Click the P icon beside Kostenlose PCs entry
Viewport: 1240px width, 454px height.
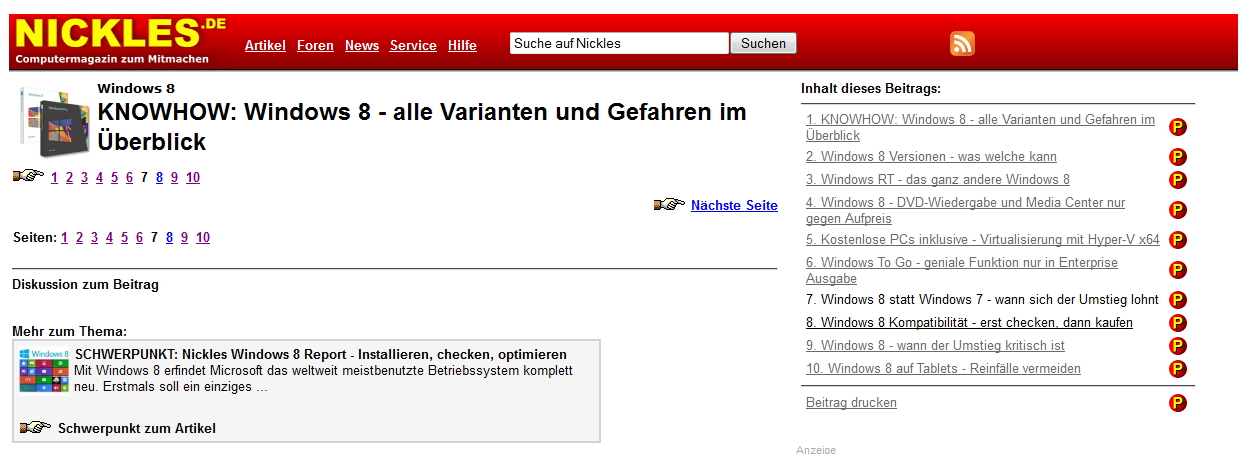1178,240
